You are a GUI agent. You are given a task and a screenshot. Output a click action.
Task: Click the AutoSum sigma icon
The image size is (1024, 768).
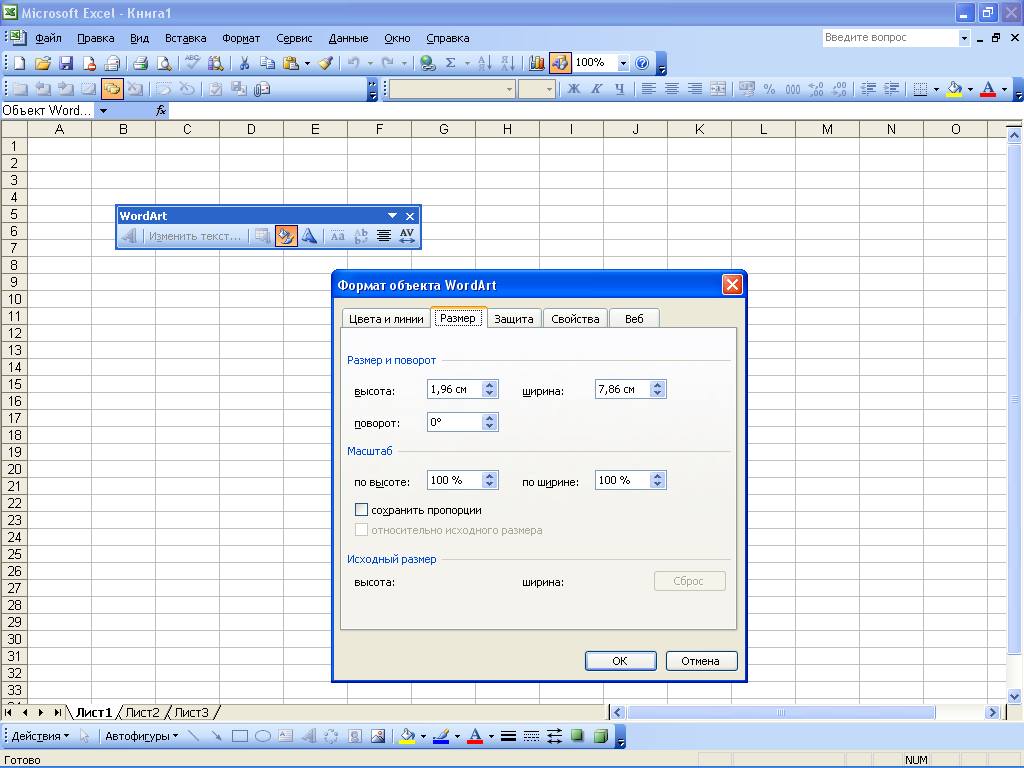[x=451, y=63]
